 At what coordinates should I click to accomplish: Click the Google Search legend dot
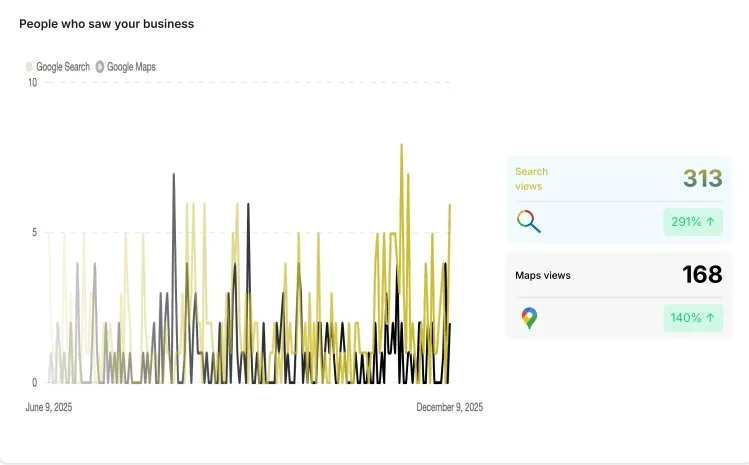[29, 67]
